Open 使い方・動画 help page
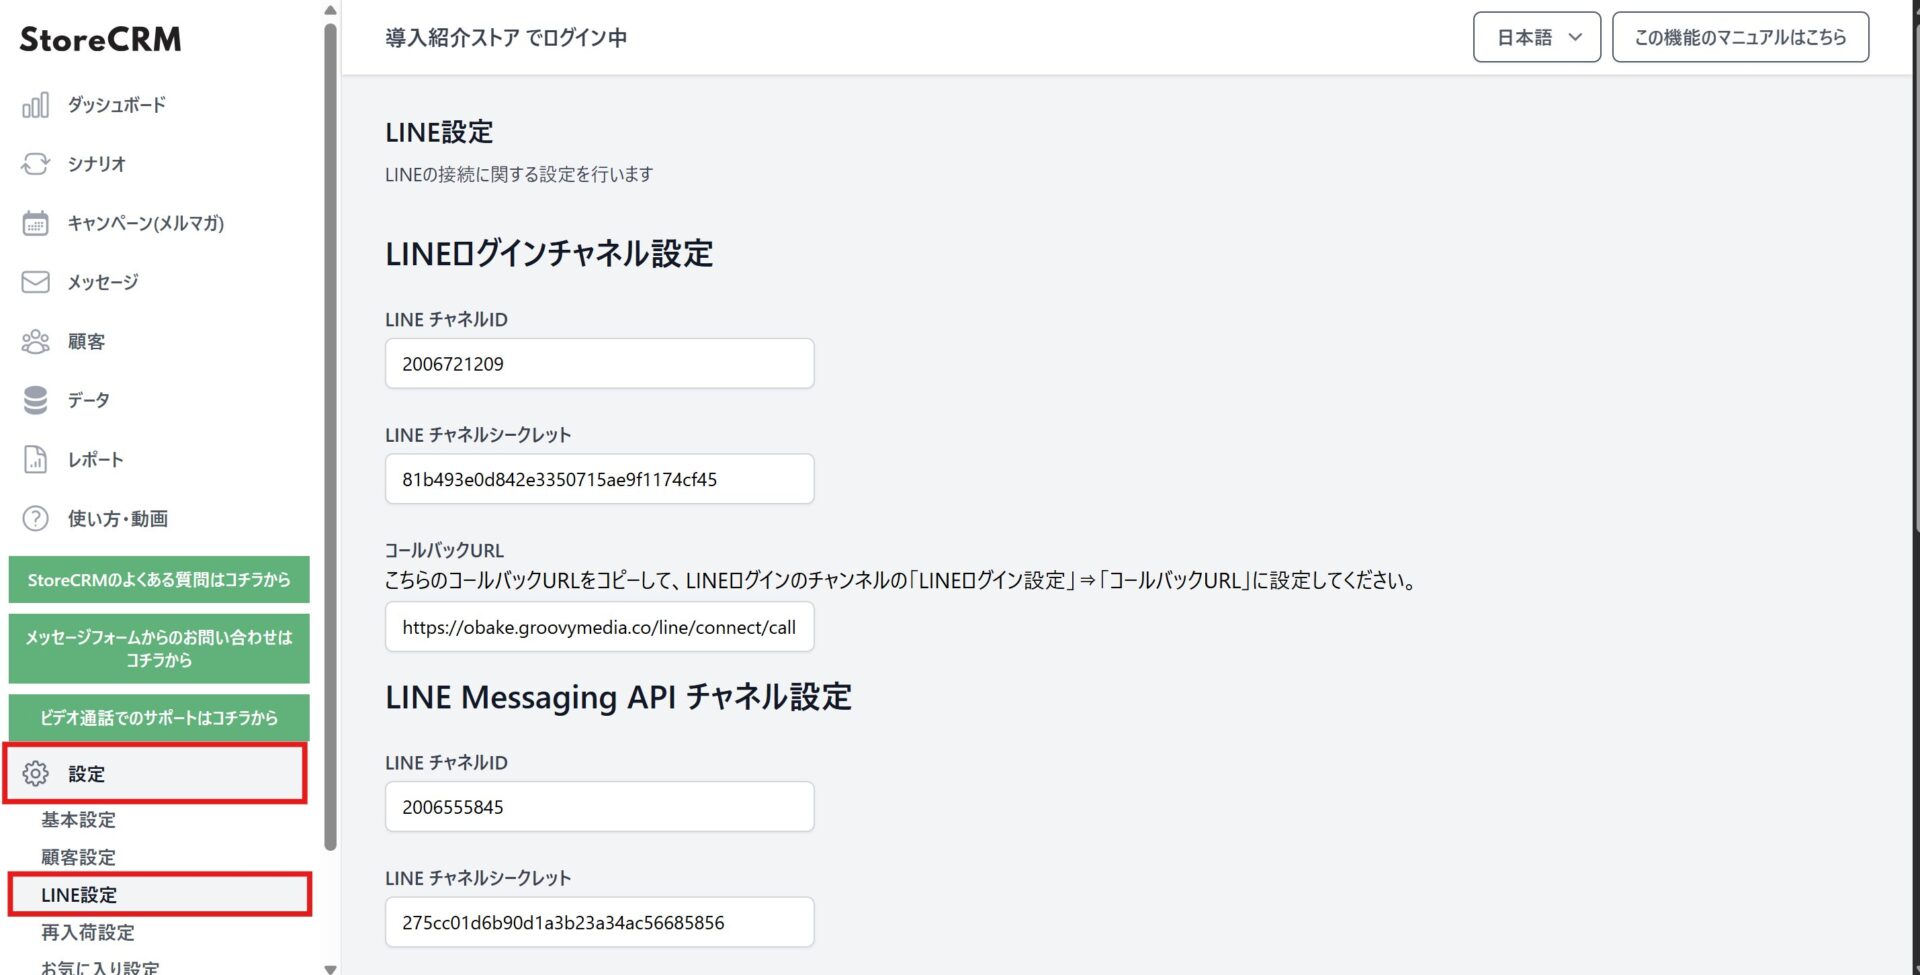1920x975 pixels. (117, 519)
